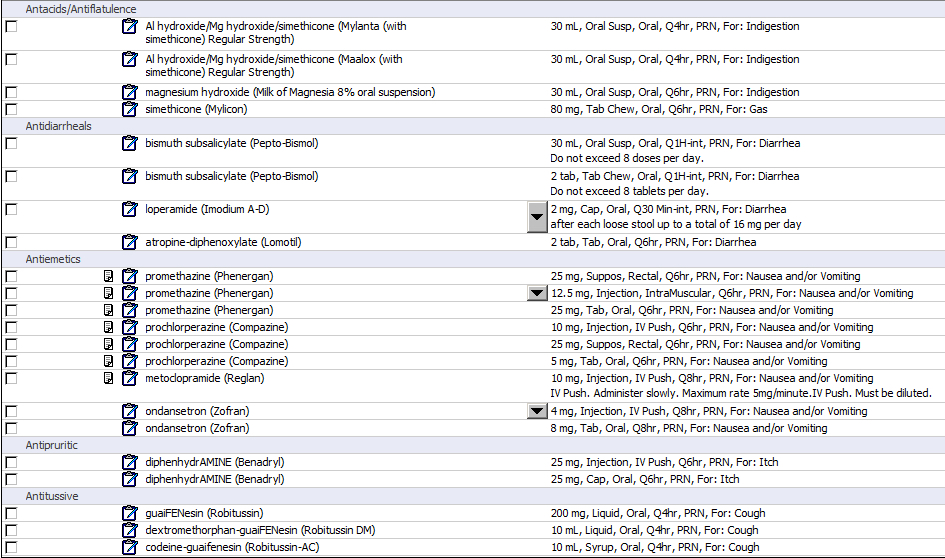
Task: Click the Antidiarrheals section header
Action: point(58,126)
